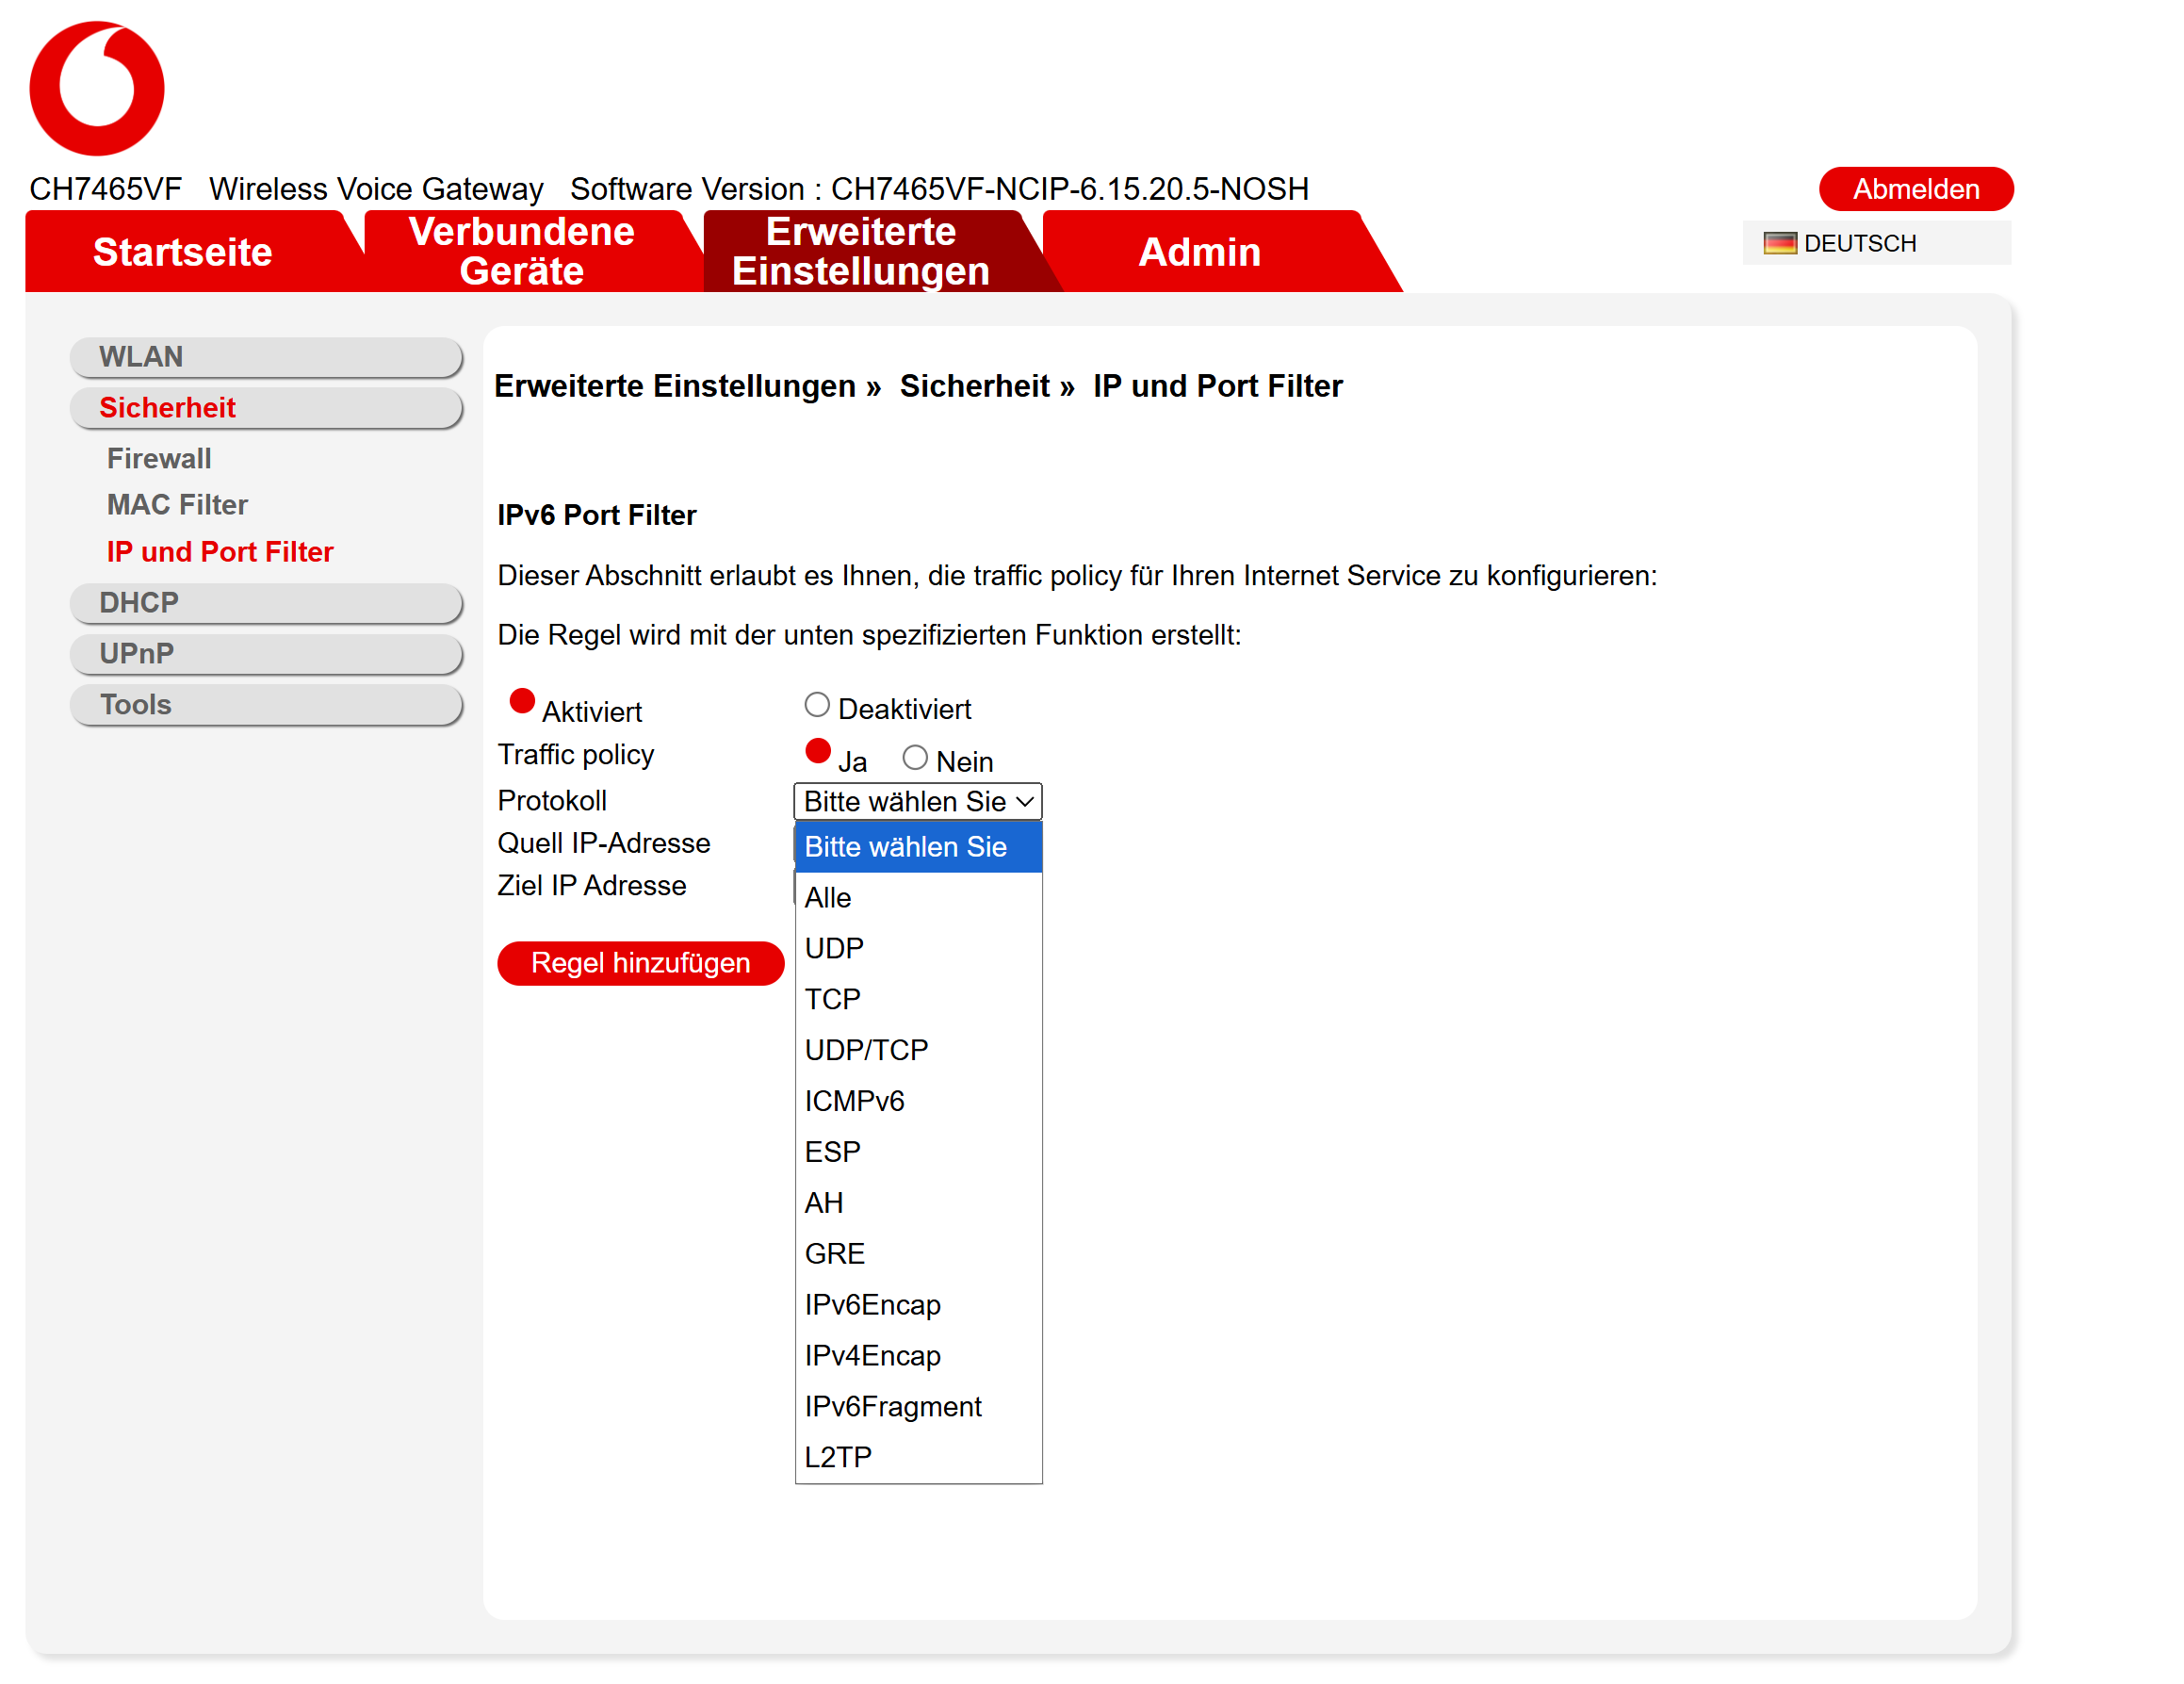2184x1684 pixels.
Task: Choose UDP/TCP from protocol list
Action: [866, 1049]
